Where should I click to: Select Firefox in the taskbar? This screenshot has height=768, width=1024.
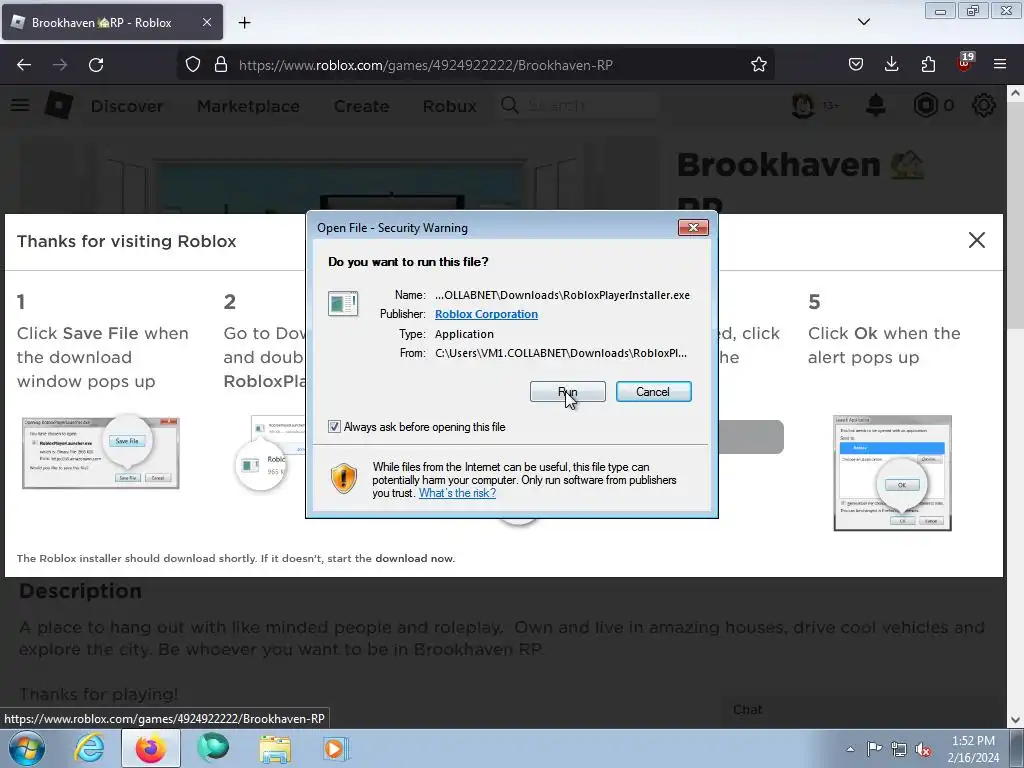(x=151, y=748)
